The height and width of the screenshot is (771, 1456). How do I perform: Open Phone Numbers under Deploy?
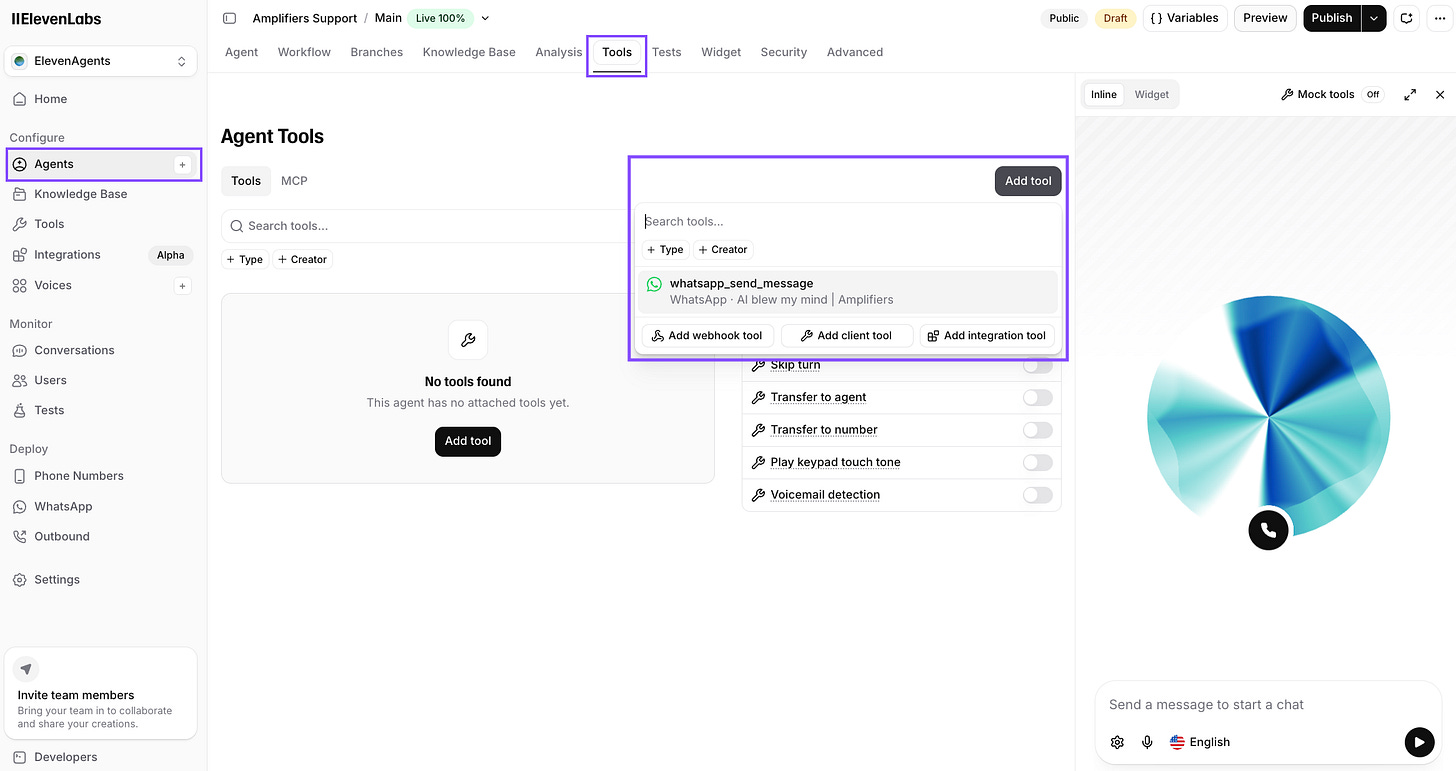click(78, 476)
